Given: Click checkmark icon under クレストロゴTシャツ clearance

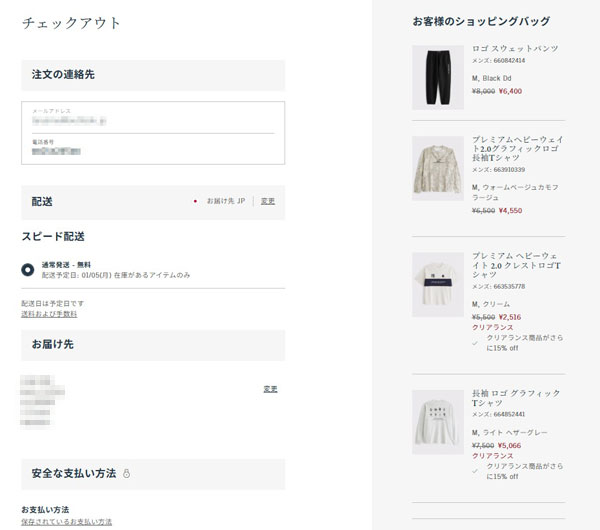Looking at the screenshot, I should click(x=474, y=342).
